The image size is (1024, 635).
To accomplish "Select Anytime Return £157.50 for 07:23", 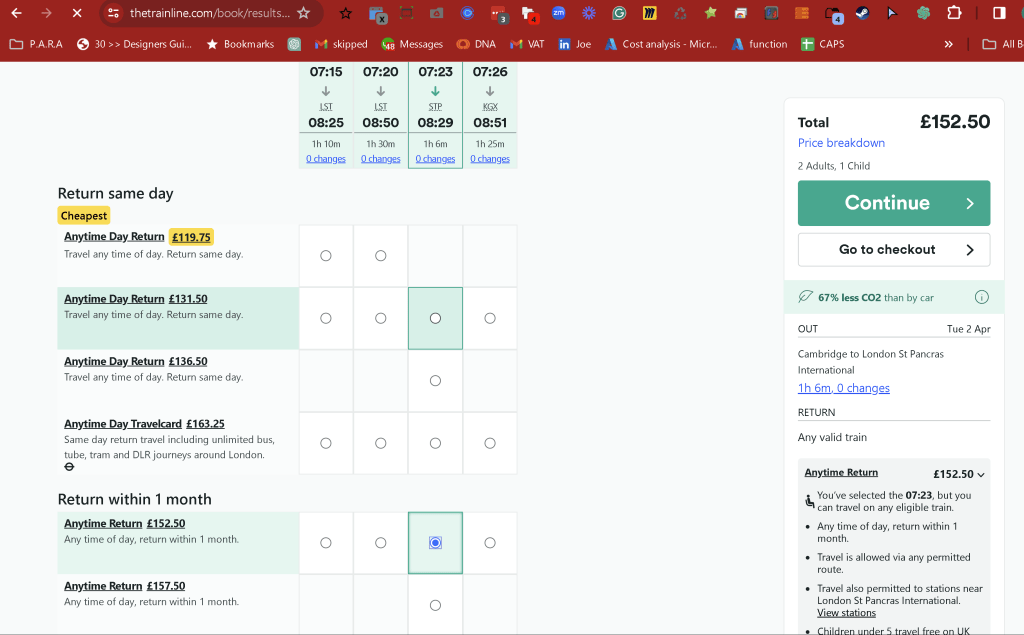I will coord(436,606).
